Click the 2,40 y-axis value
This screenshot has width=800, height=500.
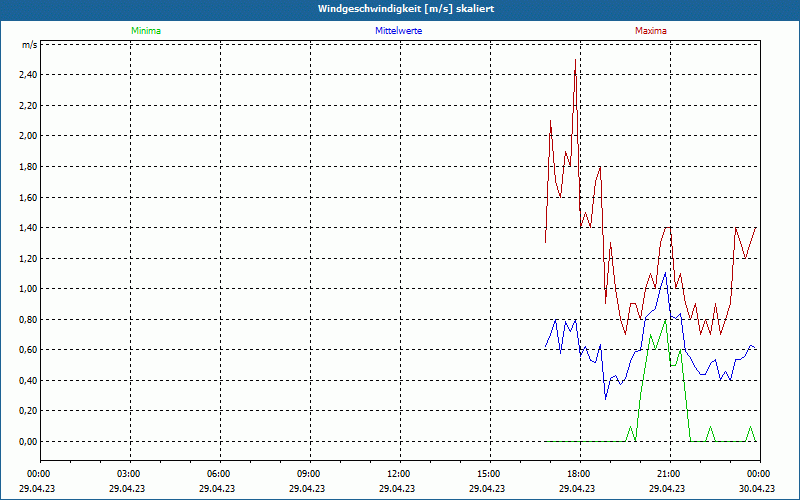pos(28,75)
